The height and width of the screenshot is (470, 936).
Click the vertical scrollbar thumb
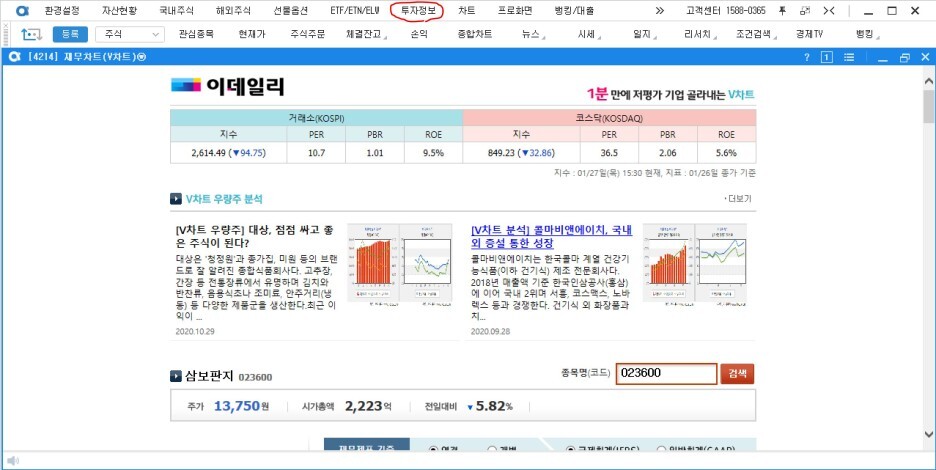929,106
